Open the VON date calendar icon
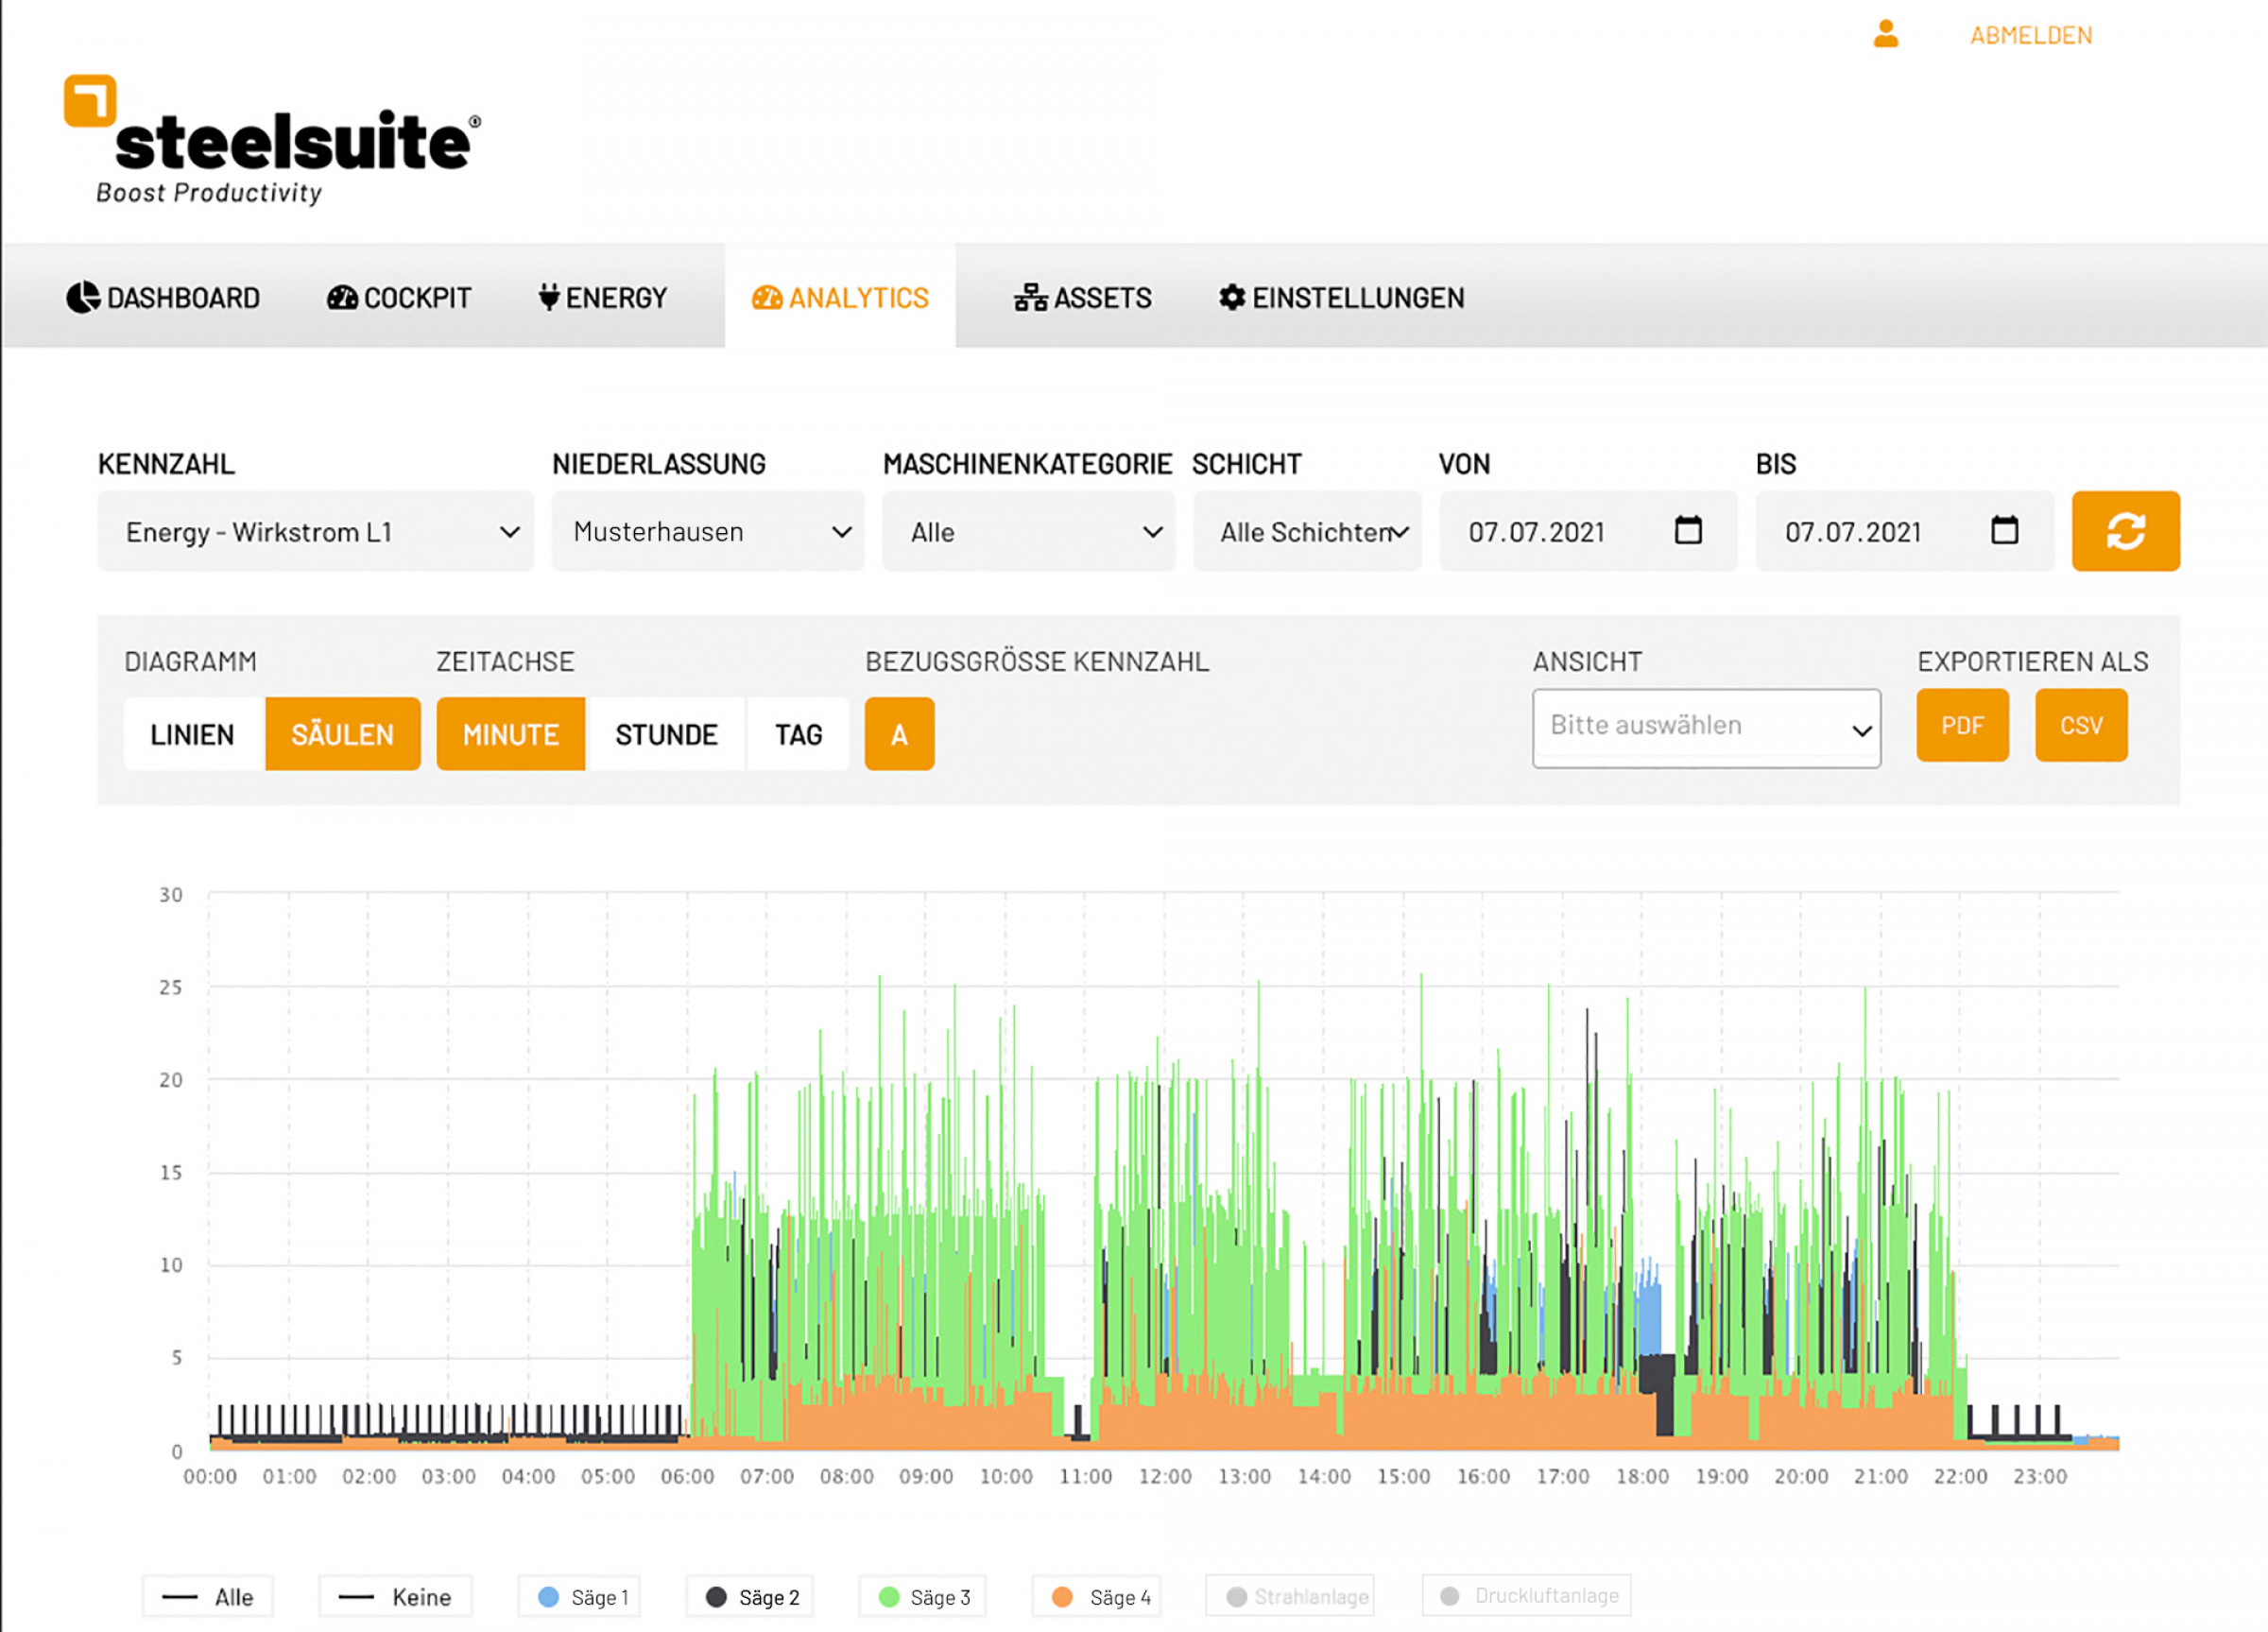The height and width of the screenshot is (1632, 2268). 1688,530
